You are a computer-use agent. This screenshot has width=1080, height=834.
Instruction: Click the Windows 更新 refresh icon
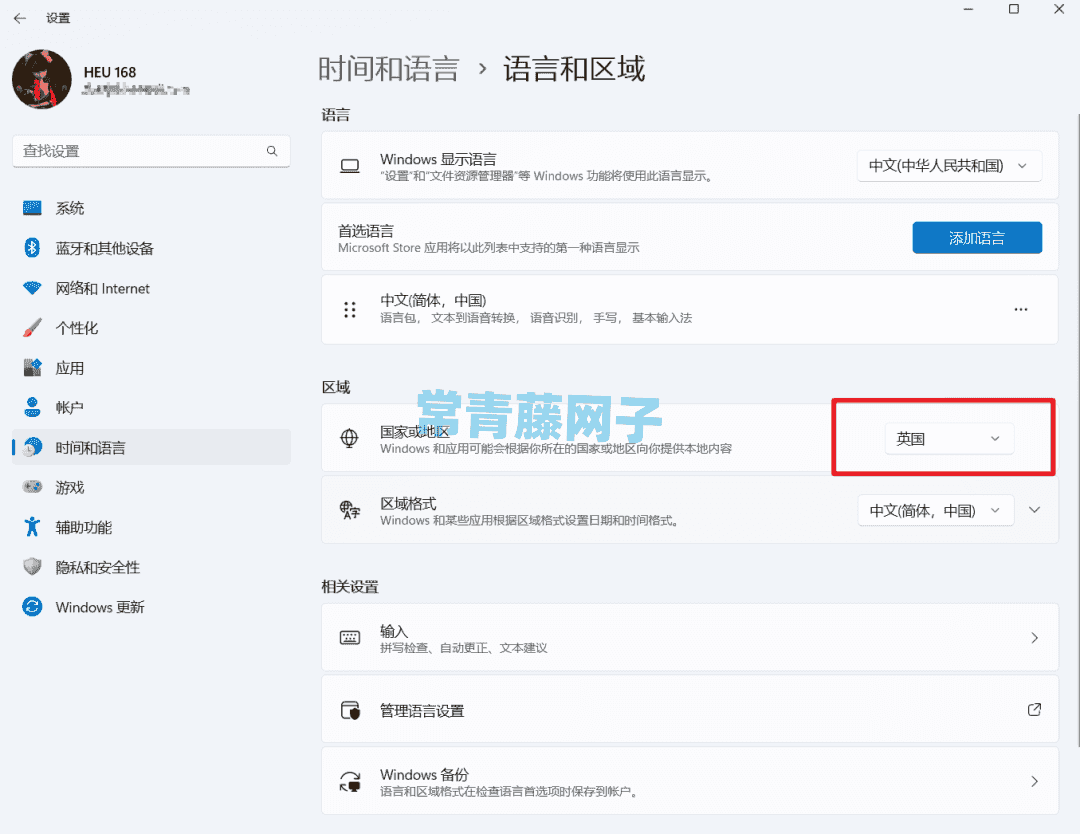32,607
